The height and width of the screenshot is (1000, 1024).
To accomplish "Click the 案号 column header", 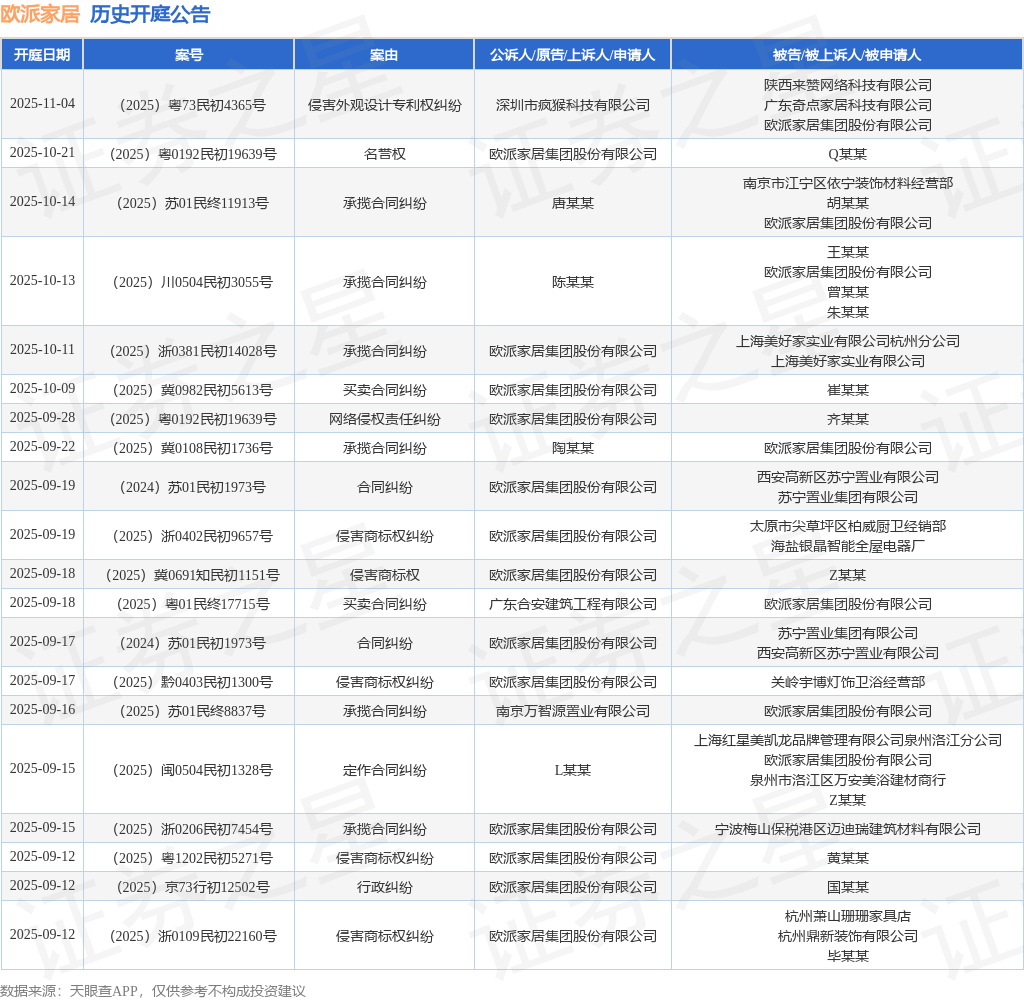I will [x=189, y=55].
